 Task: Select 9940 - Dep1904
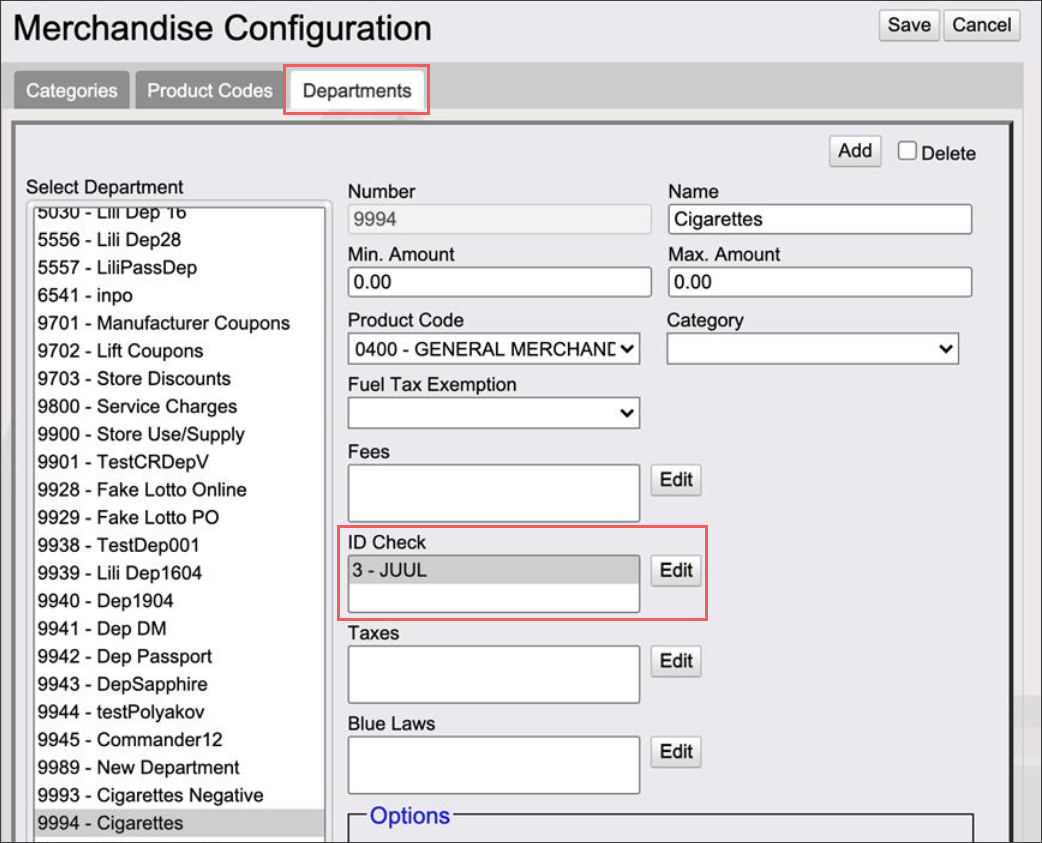[x=179, y=601]
